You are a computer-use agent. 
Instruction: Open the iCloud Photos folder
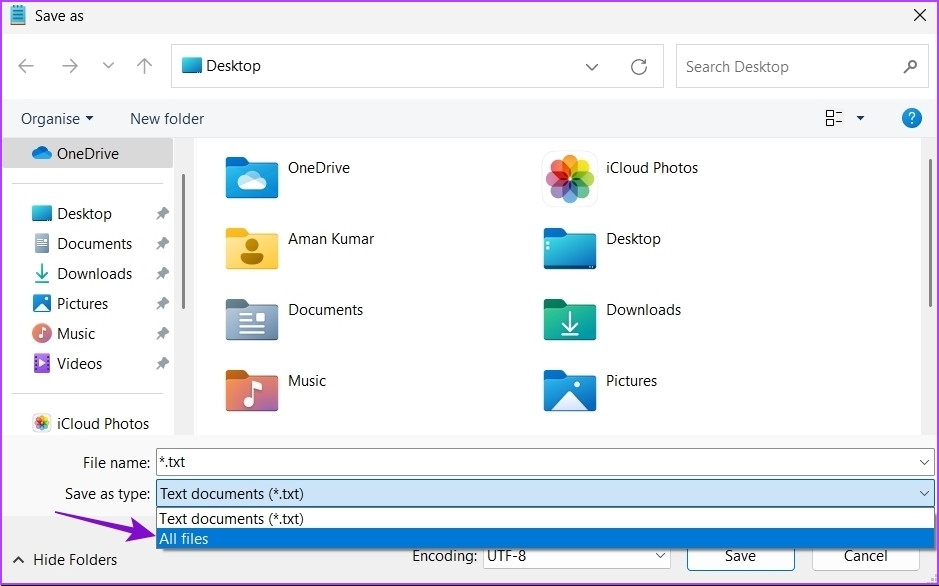pyautogui.click(x=568, y=178)
